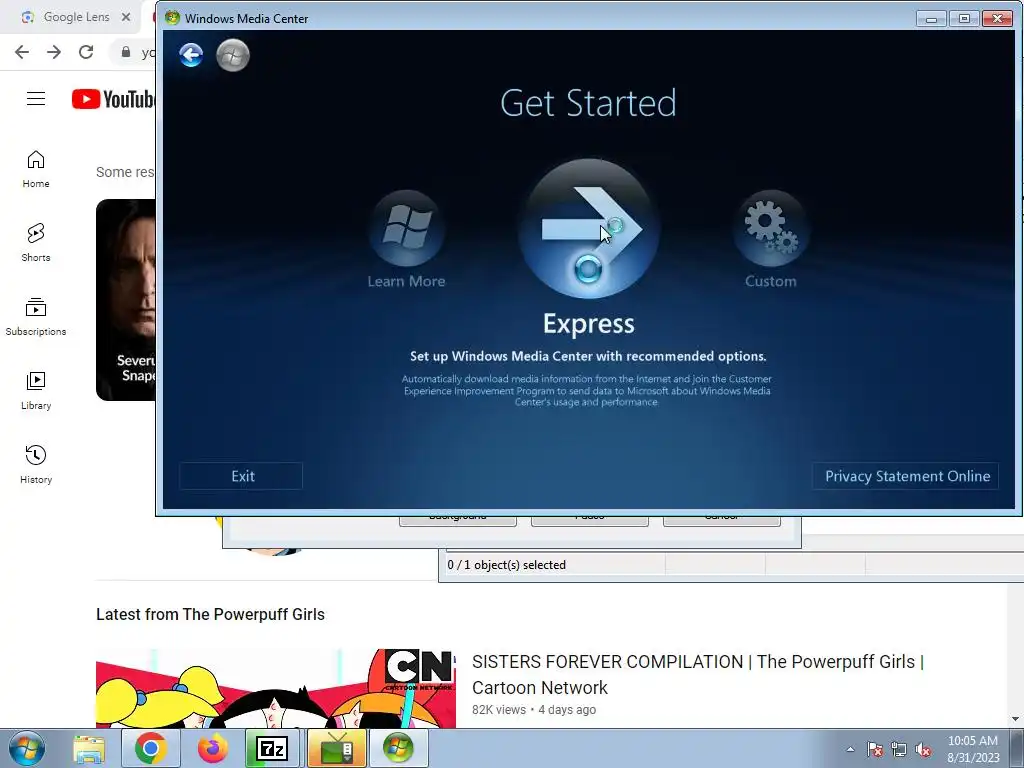Switch to Chrome in the taskbar
1024x768 pixels.
tap(150, 749)
